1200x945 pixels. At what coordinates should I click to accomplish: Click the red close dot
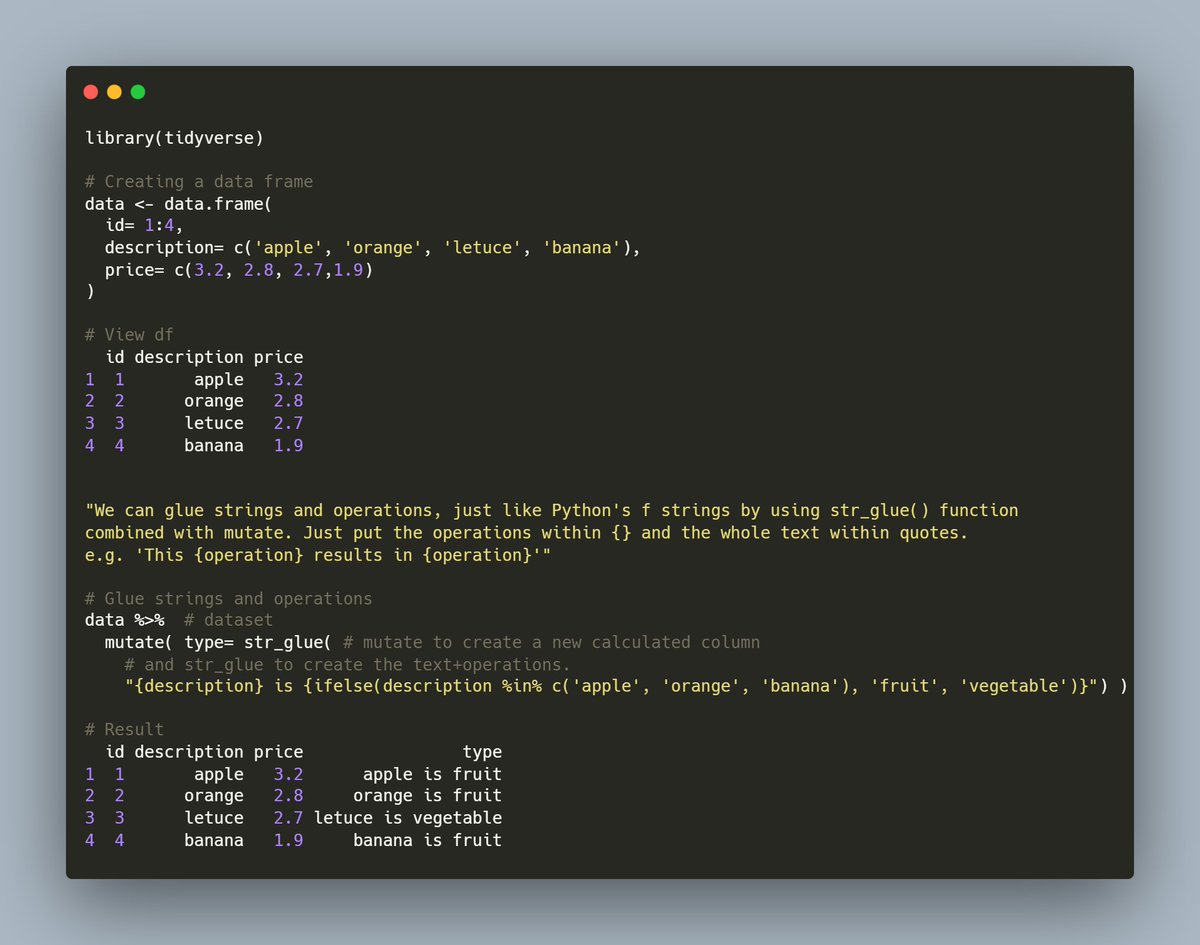(91, 92)
